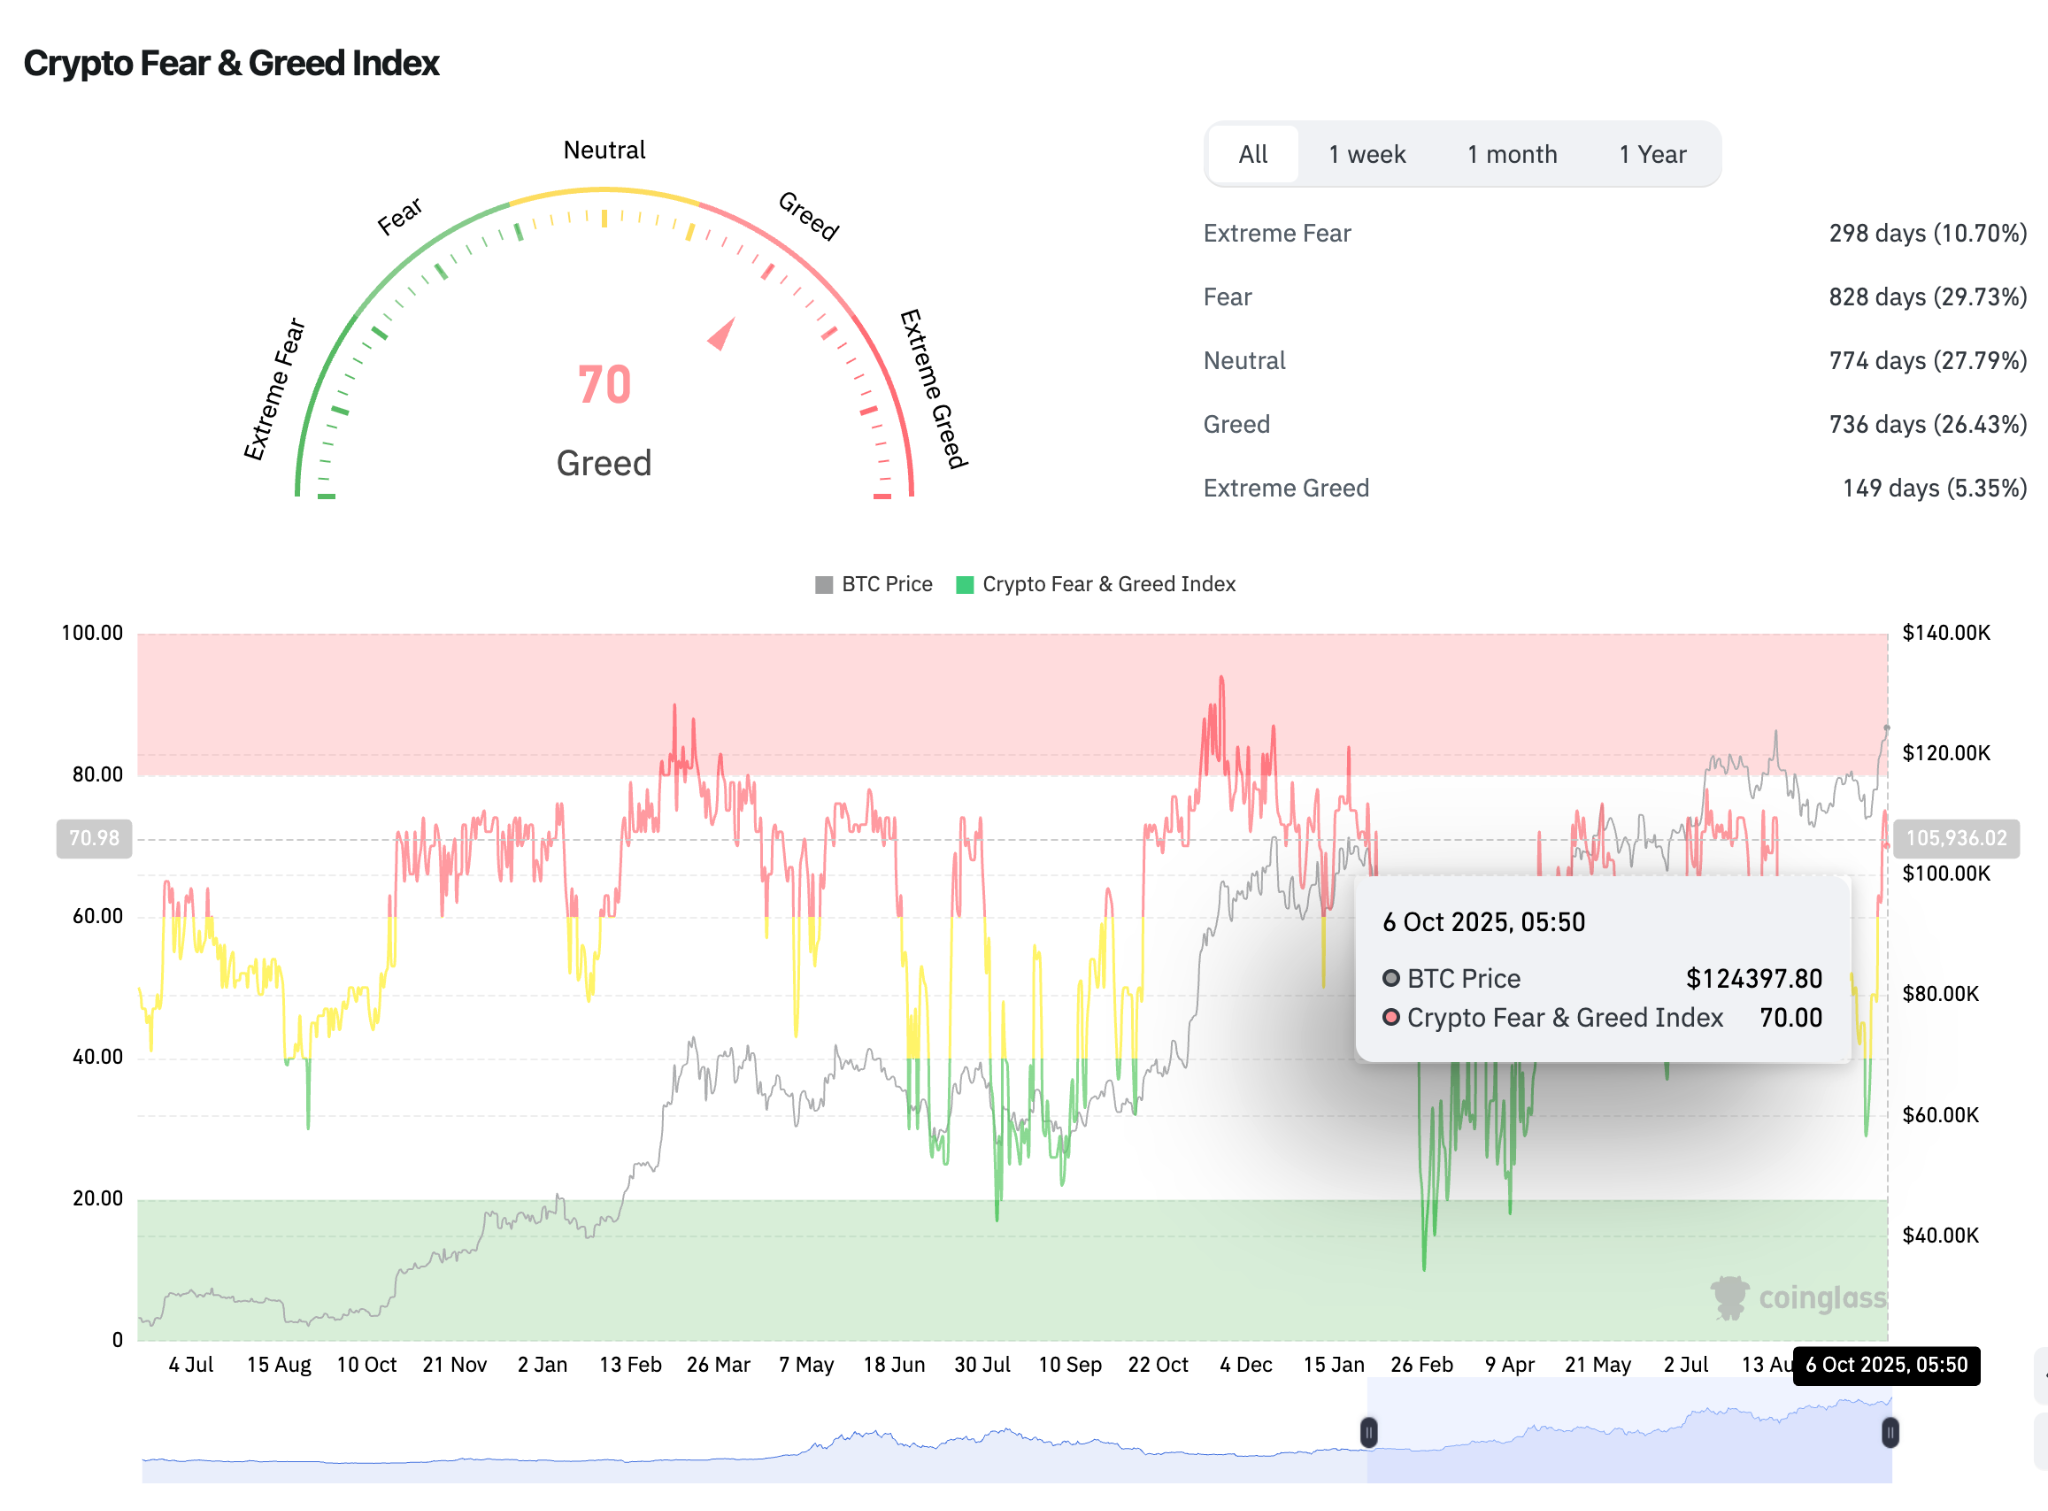Click the gauge needle pointer arrow
The image size is (2048, 1511).
[x=722, y=334]
